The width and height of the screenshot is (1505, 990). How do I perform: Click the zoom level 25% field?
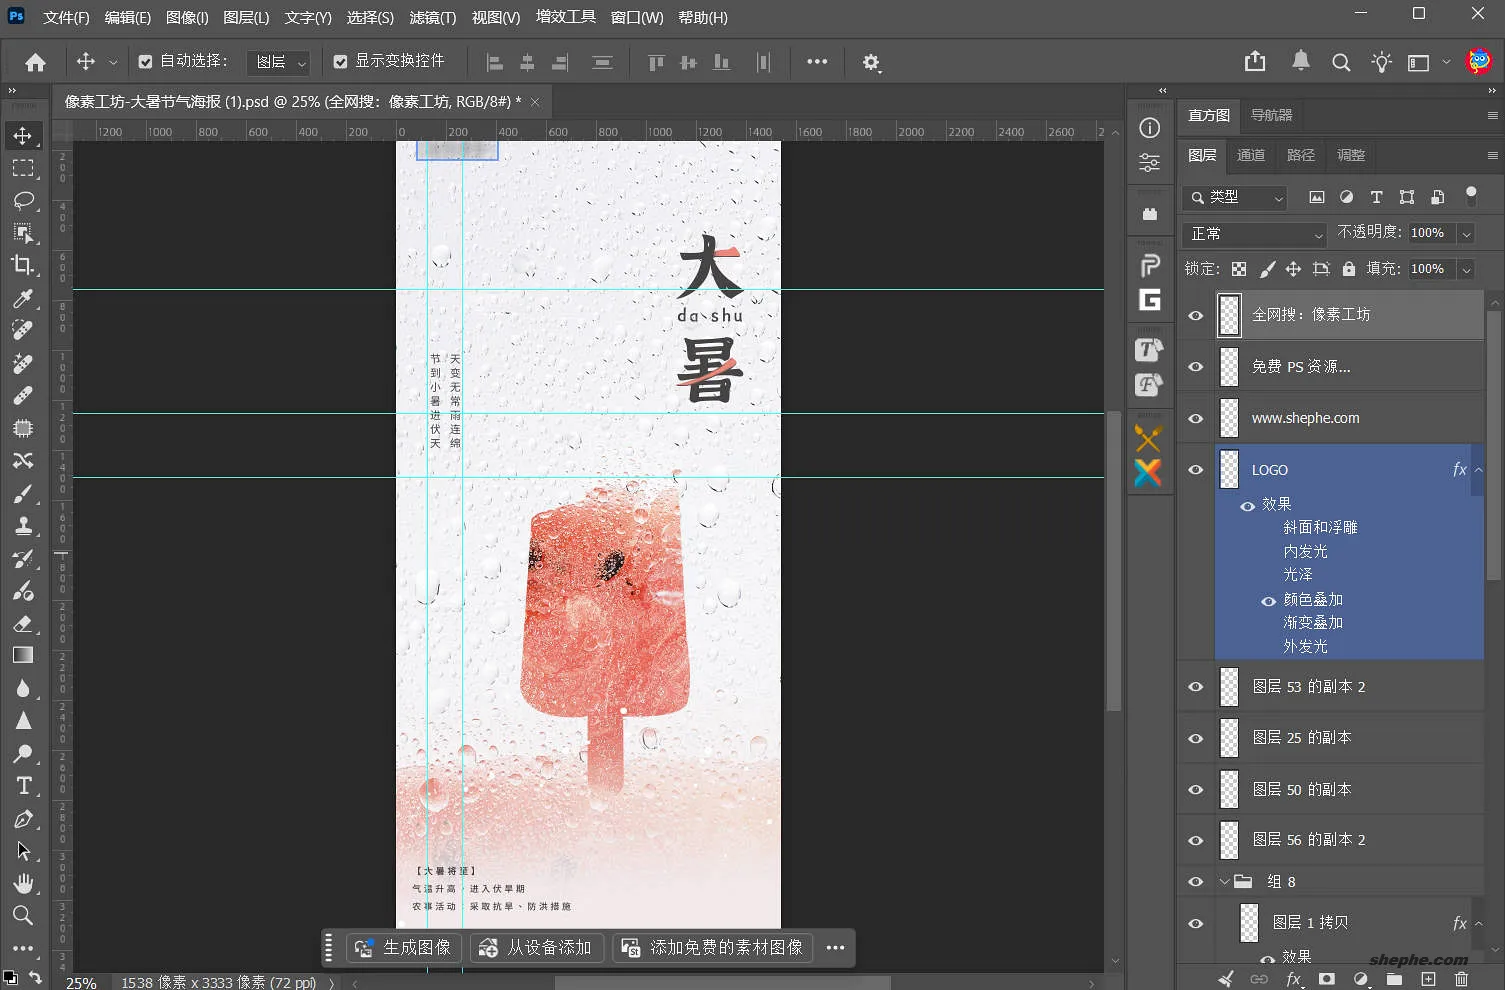pos(81,983)
